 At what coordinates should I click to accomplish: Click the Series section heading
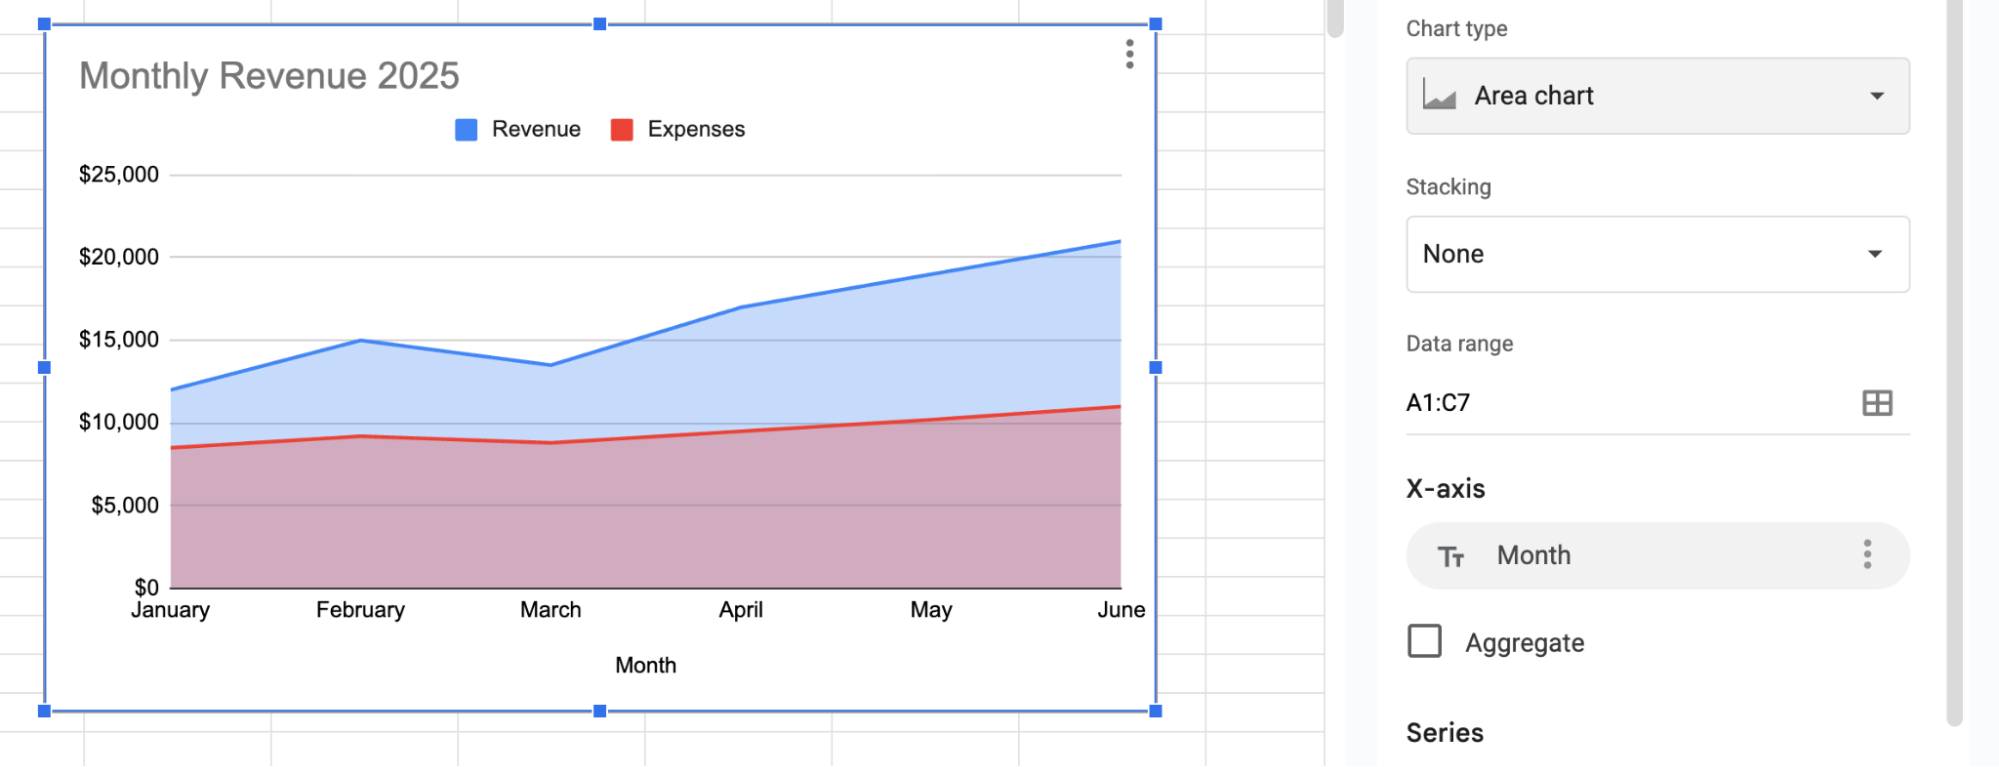[x=1444, y=732]
